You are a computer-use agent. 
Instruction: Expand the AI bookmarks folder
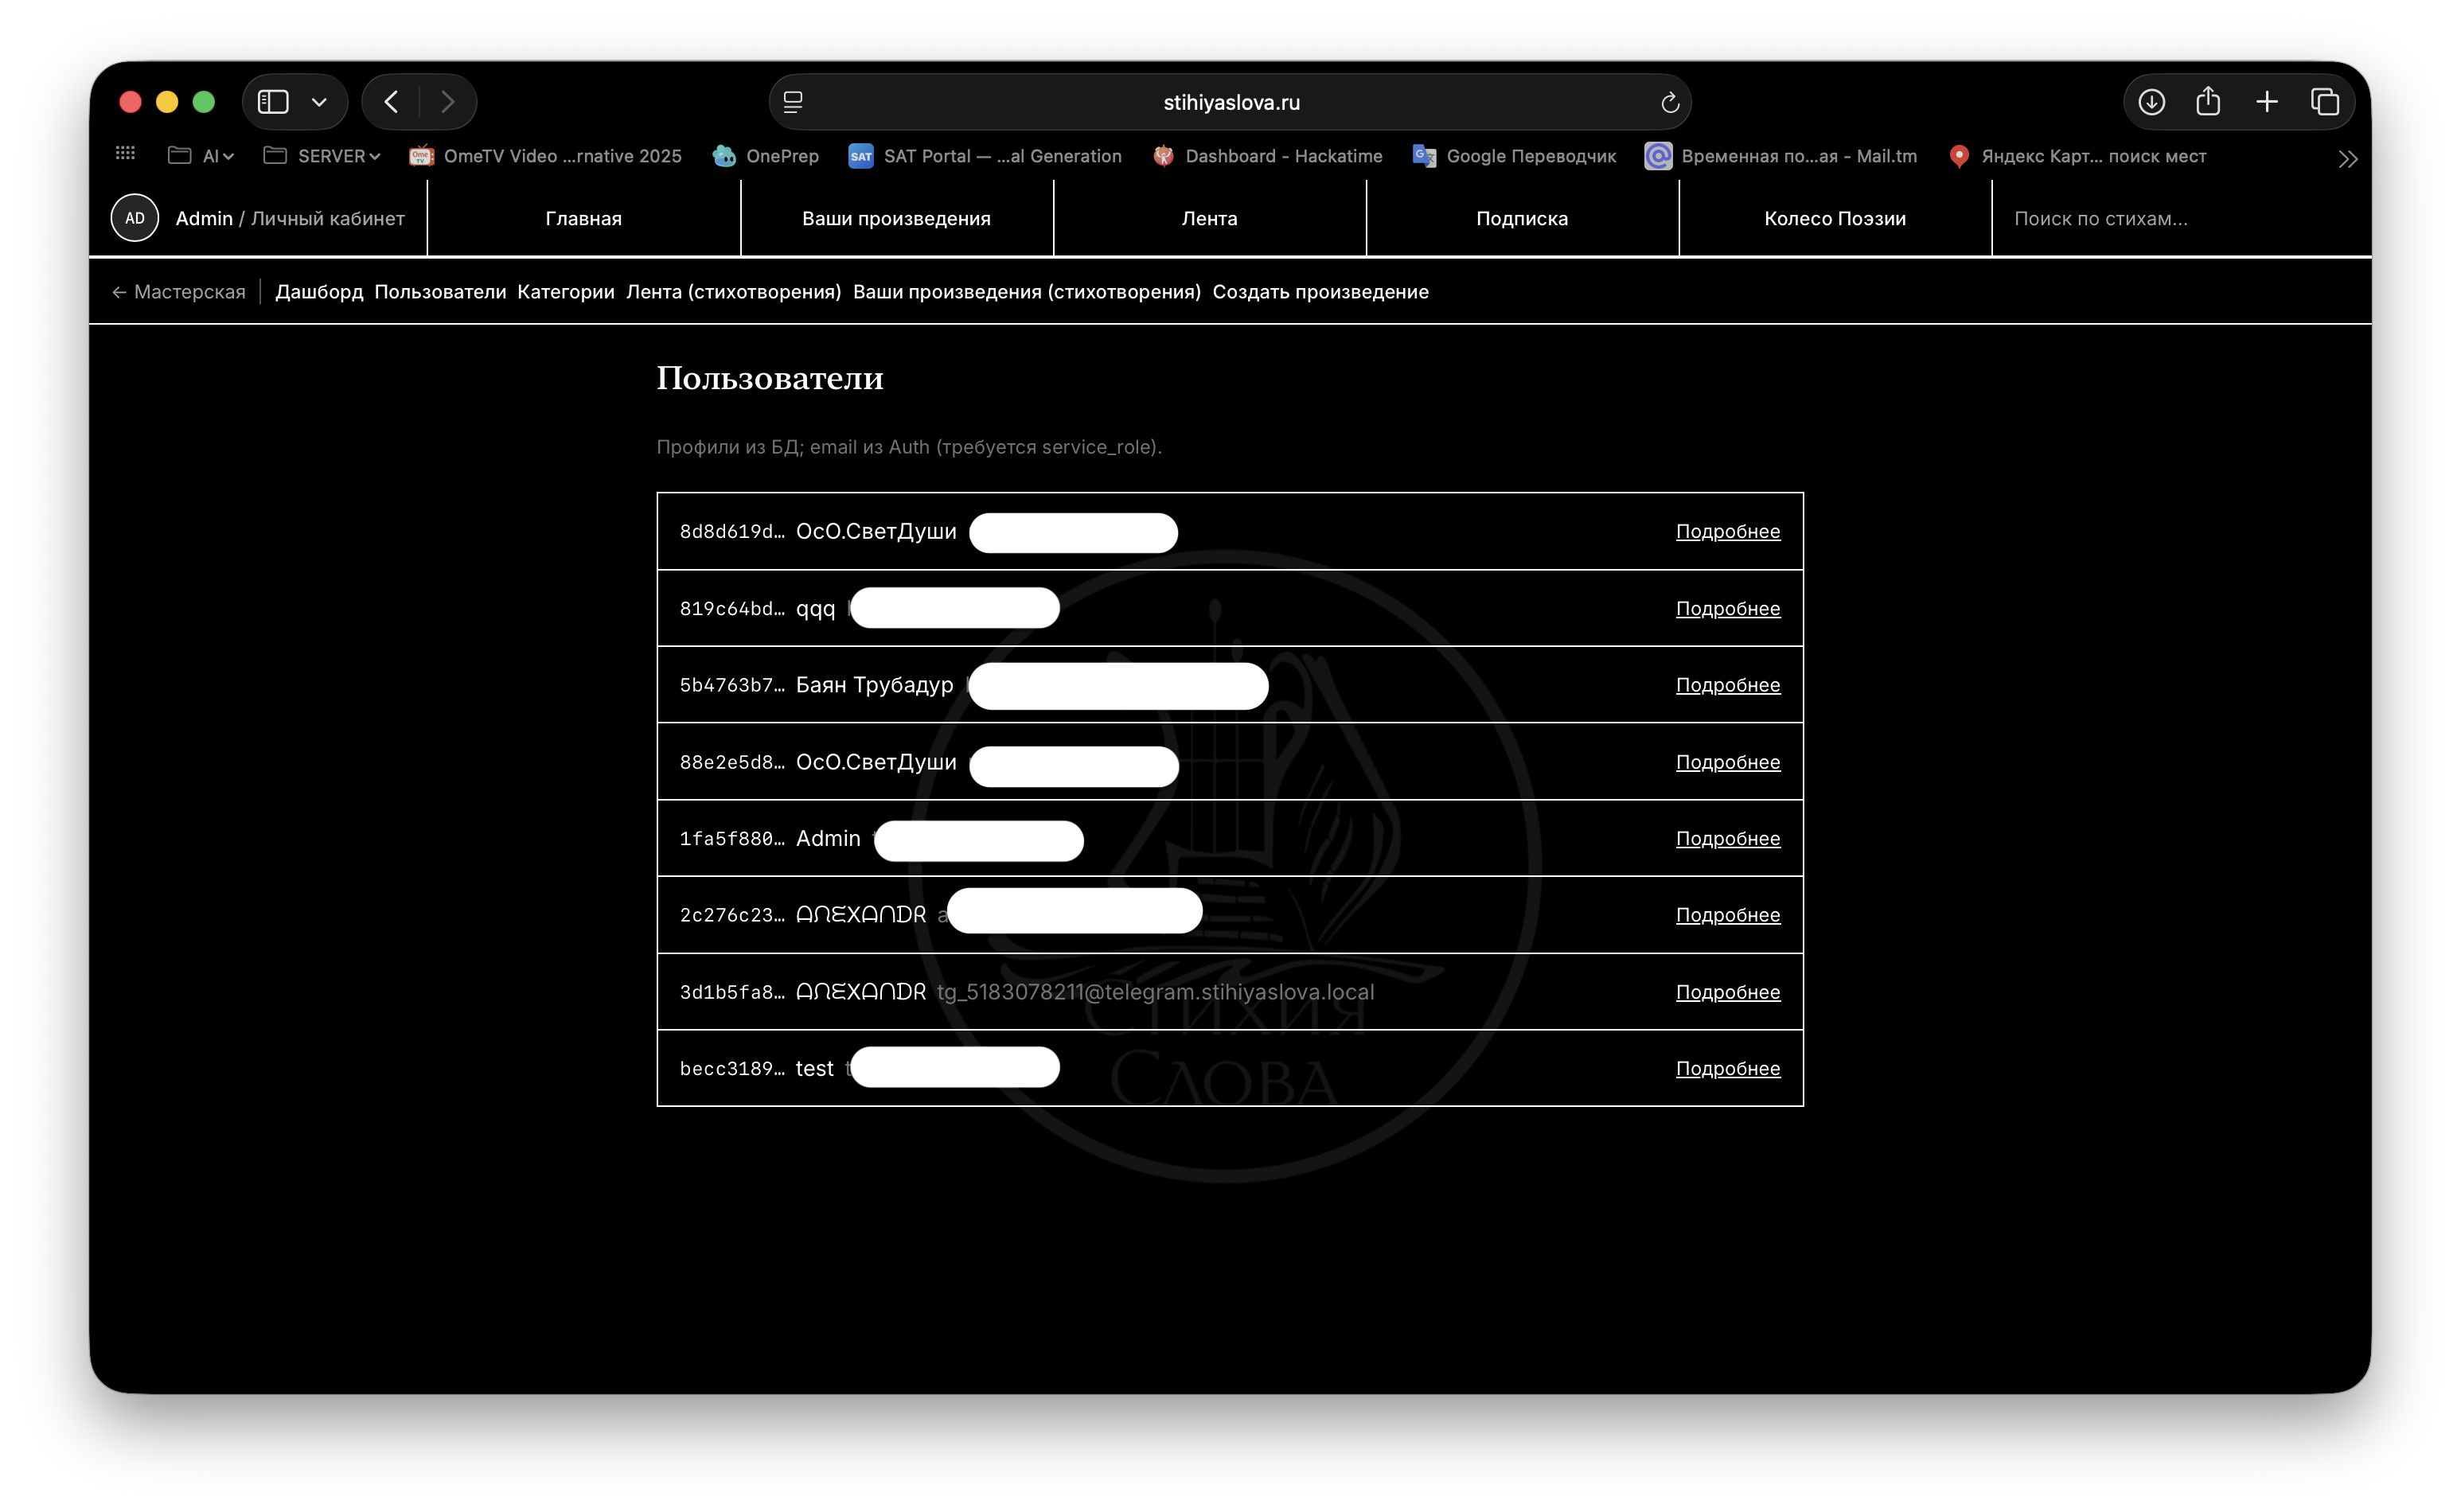point(201,156)
